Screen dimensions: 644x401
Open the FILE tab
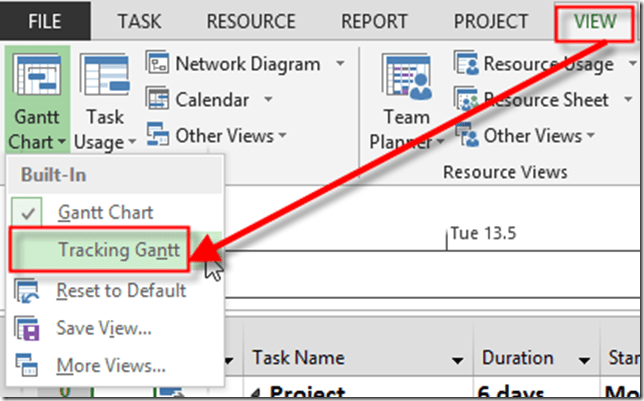[46, 21]
